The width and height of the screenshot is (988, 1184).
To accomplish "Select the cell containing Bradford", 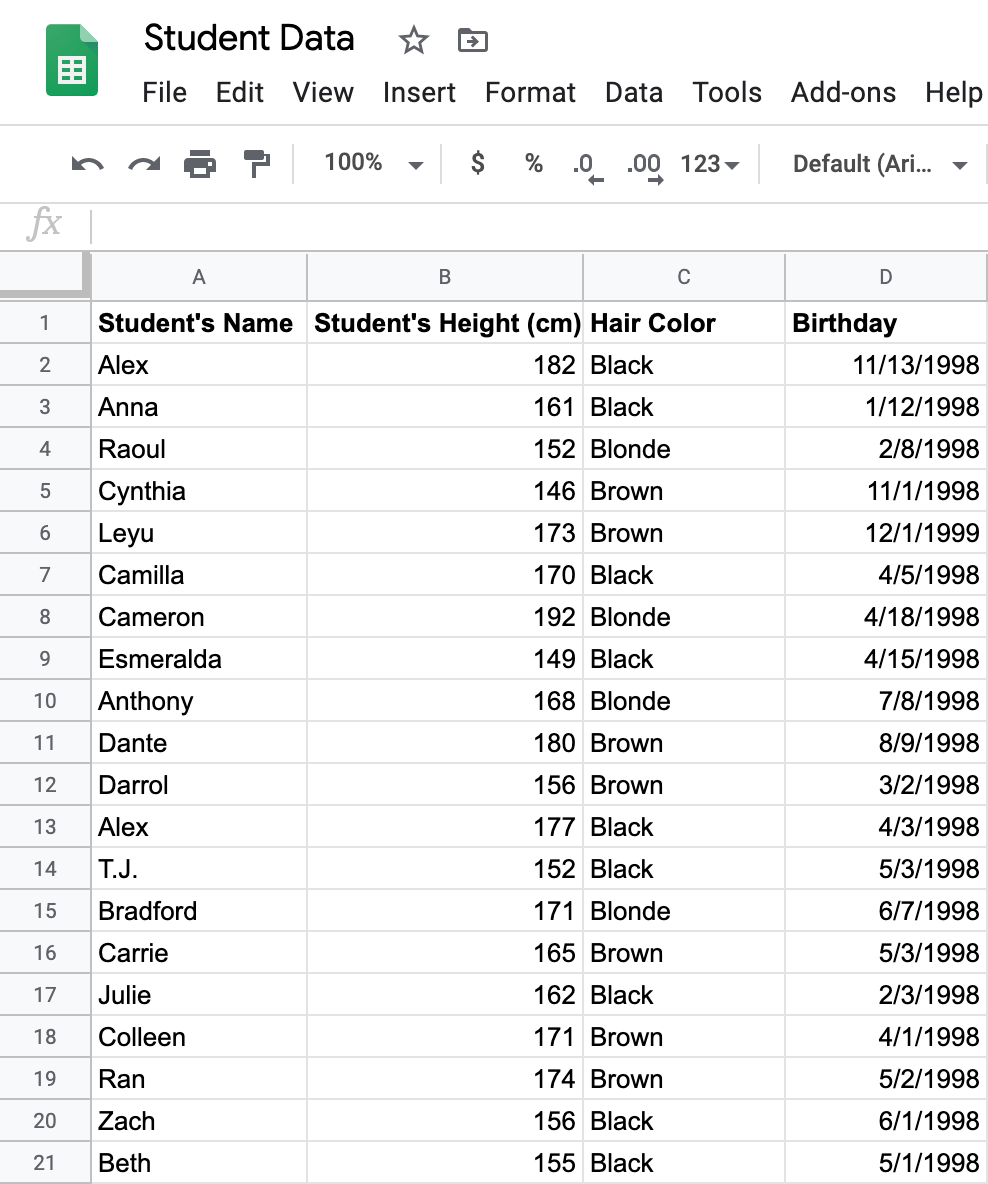I will tap(199, 911).
